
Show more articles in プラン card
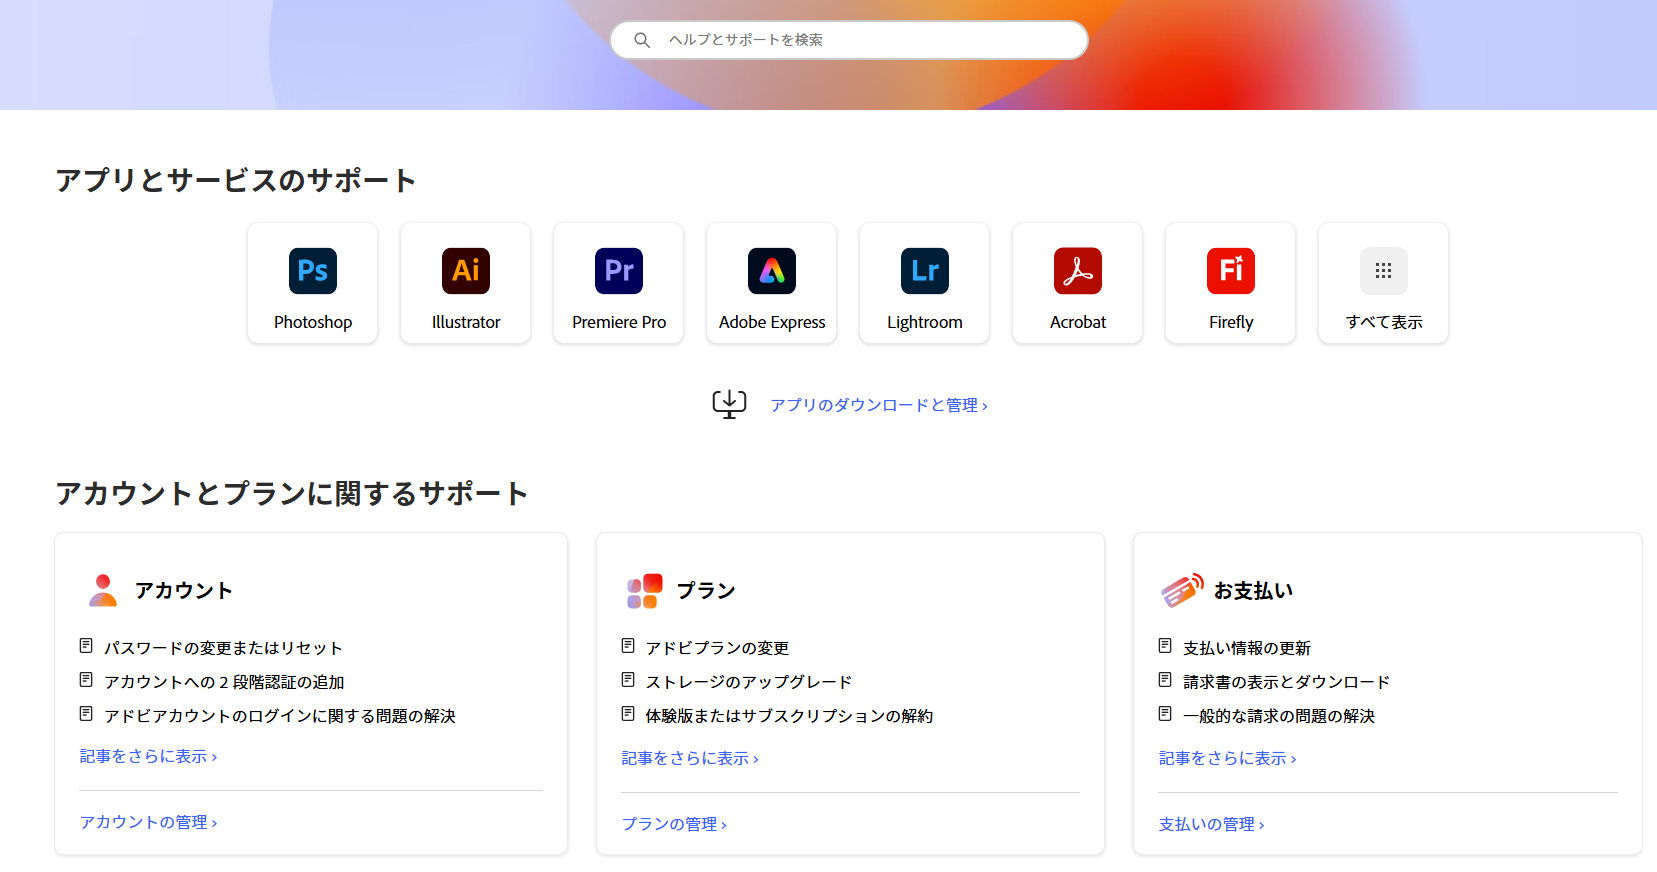click(x=690, y=758)
